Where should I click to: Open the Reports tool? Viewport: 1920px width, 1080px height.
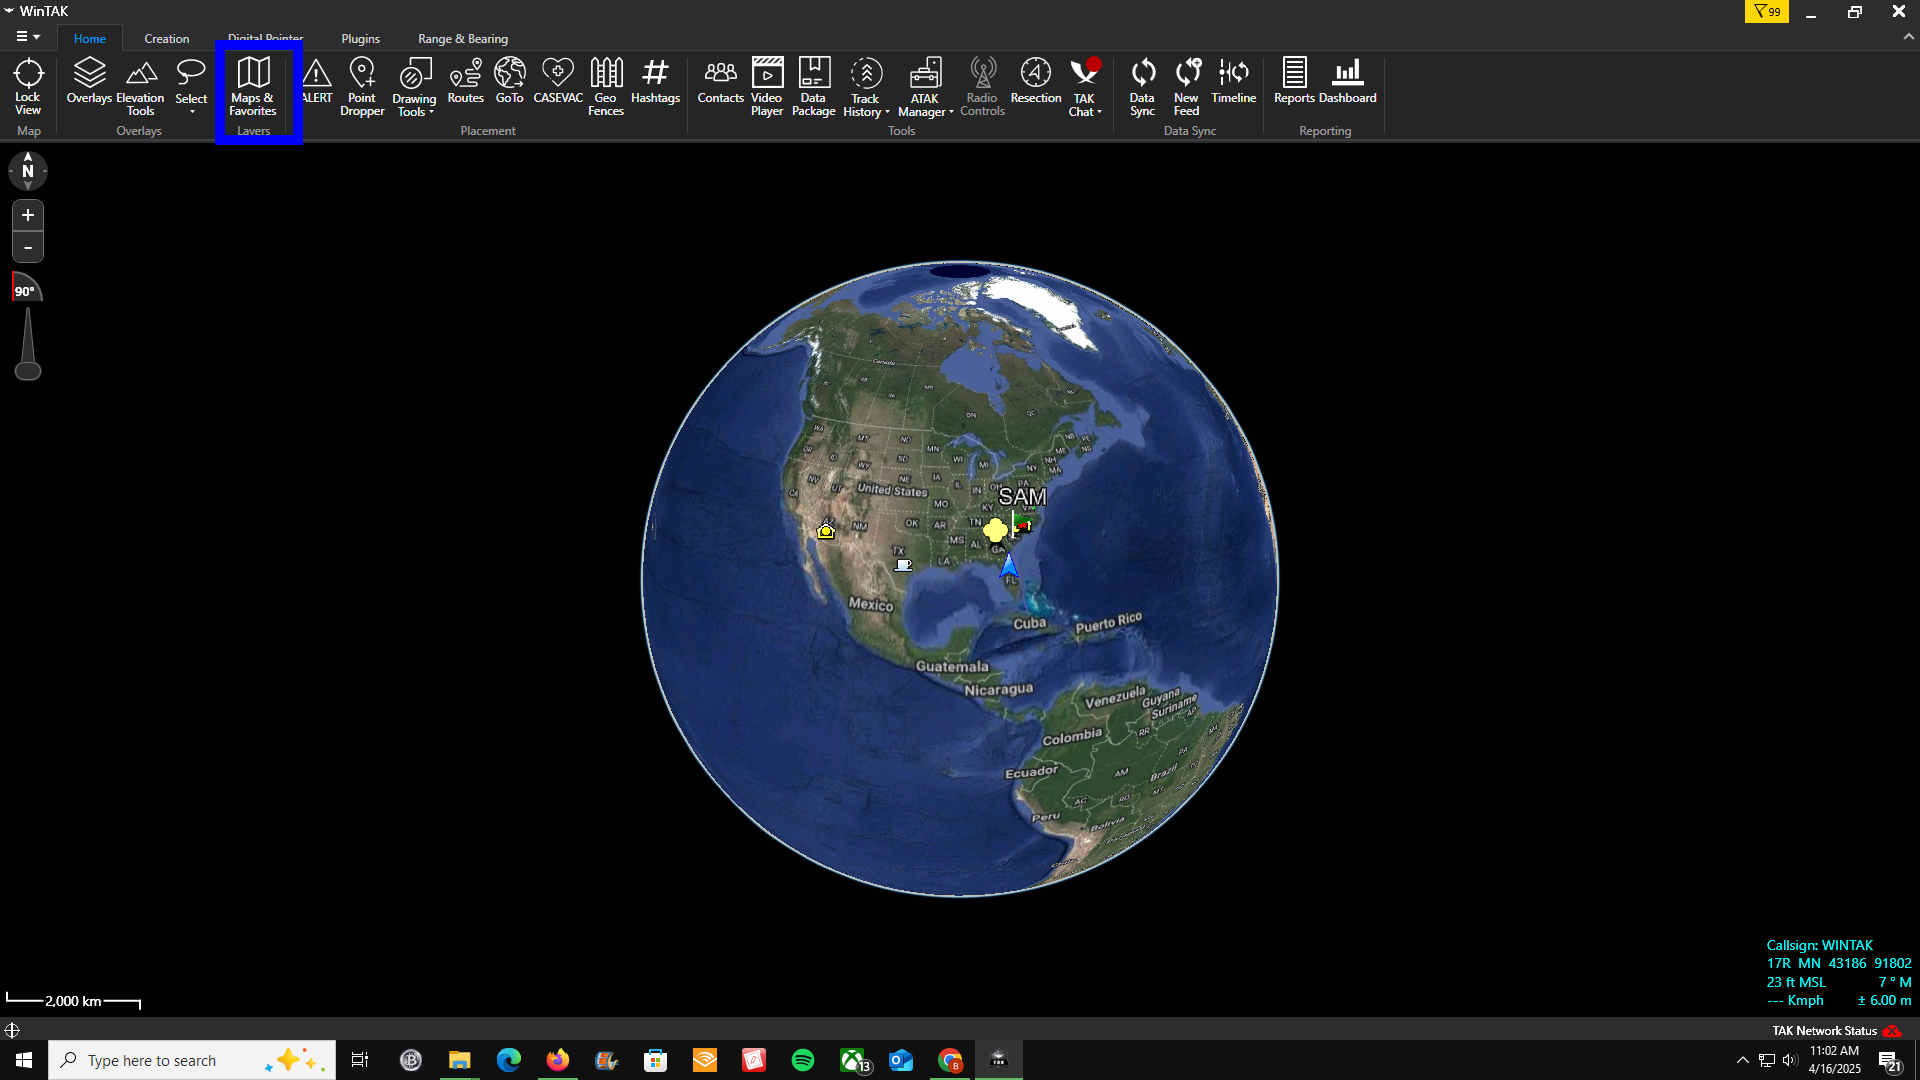[1294, 80]
